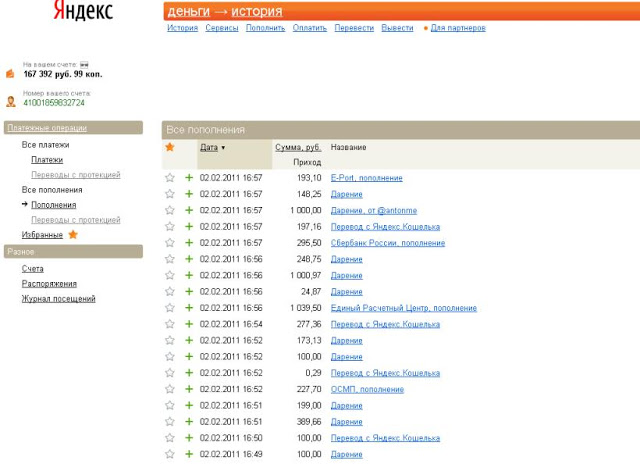This screenshot has width=640, height=464.
Task: Click the 'деньги' header link
Action: pyautogui.click(x=189, y=11)
